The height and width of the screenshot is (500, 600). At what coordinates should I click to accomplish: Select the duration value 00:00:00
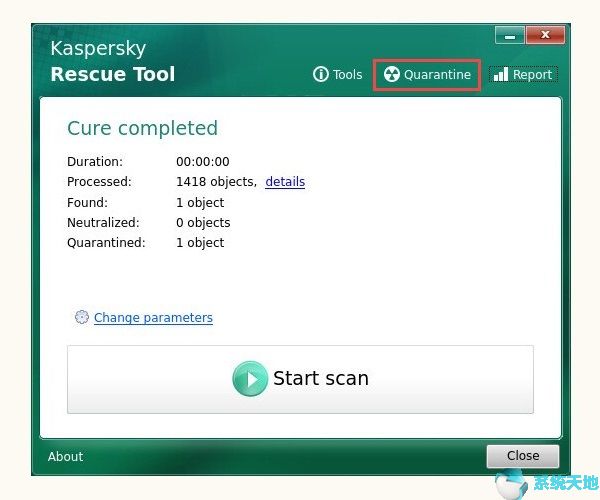203,161
